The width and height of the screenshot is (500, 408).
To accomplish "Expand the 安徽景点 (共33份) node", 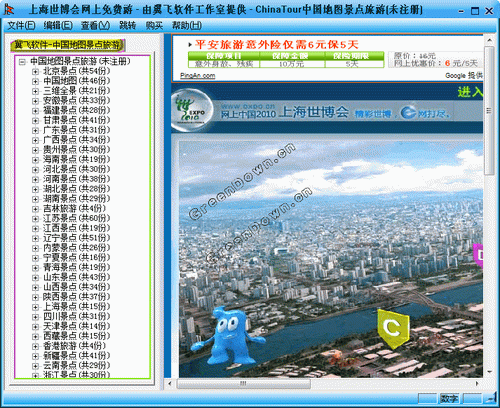I will pyautogui.click(x=35, y=101).
